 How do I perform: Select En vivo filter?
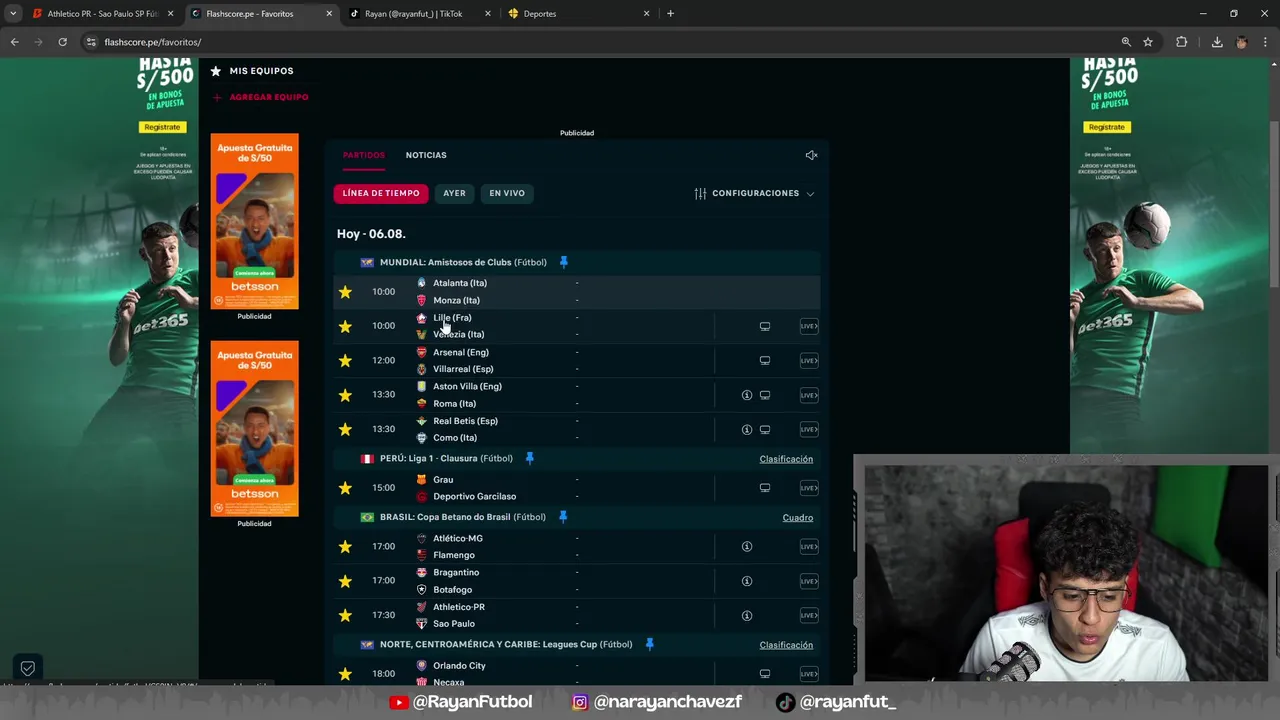[x=507, y=193]
